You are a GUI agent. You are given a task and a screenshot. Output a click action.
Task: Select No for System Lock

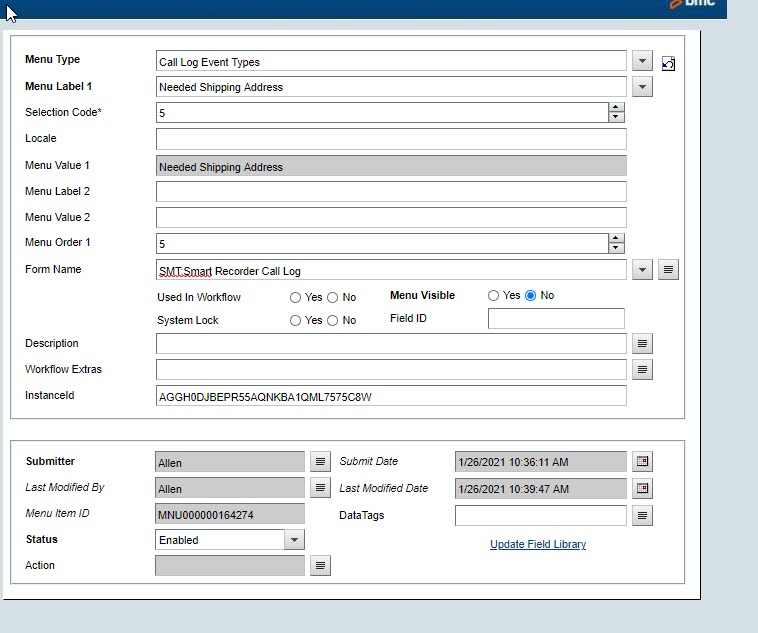(333, 321)
